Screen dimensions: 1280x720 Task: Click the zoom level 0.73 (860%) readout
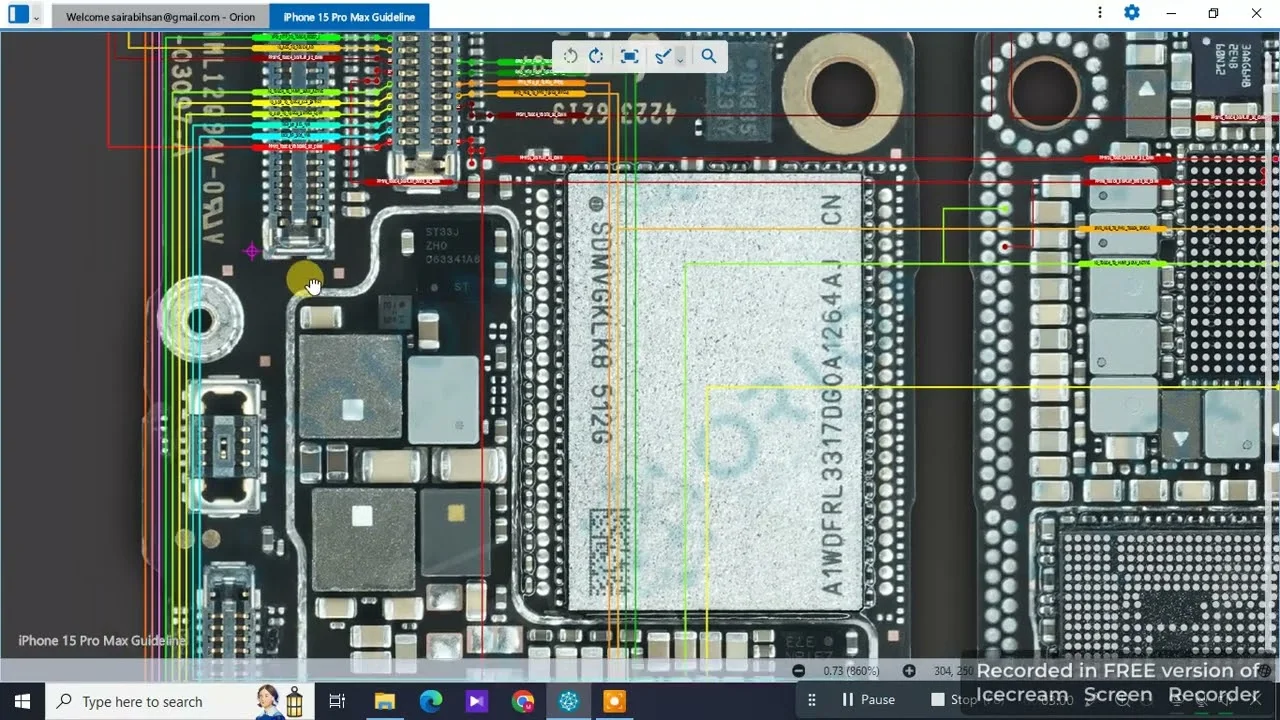(852, 671)
